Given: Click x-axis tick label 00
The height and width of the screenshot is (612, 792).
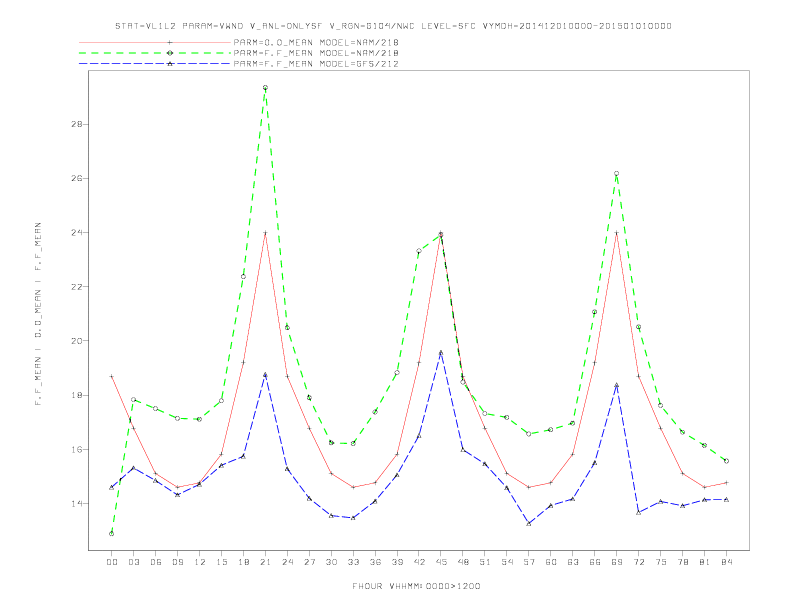Looking at the screenshot, I should pos(112,562).
